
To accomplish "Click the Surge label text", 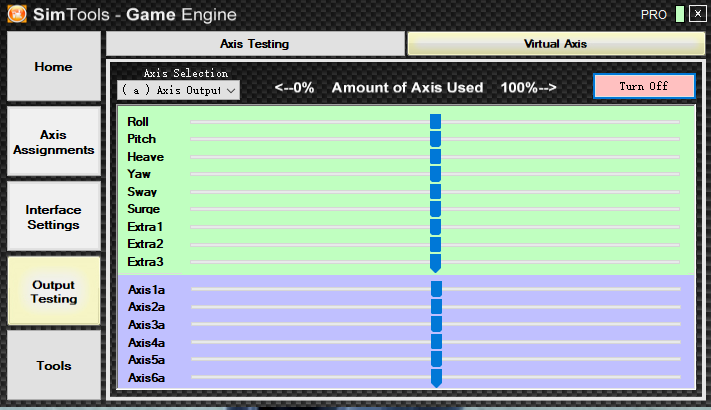I will pyautogui.click(x=144, y=209).
